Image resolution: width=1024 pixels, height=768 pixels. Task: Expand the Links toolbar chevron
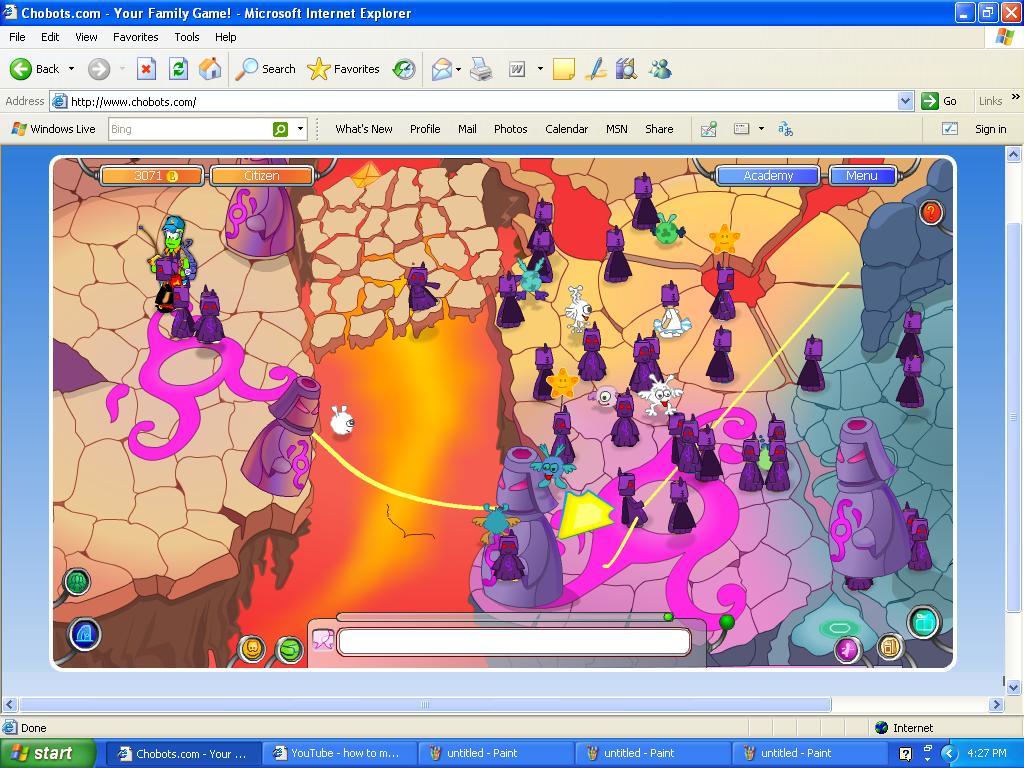1016,97
